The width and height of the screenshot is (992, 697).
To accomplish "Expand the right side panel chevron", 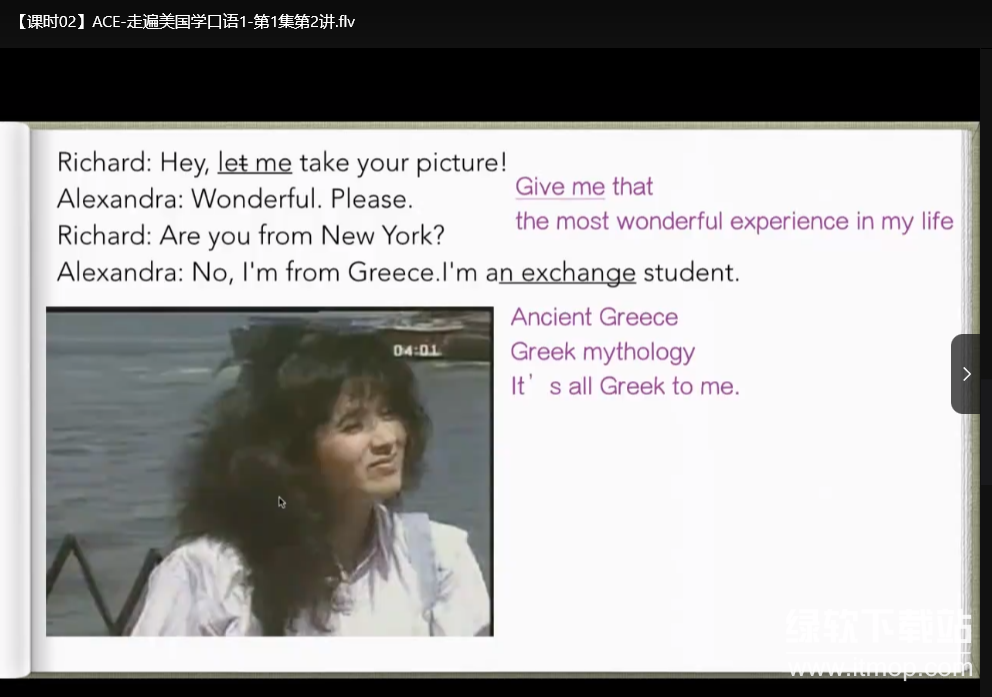I will click(966, 374).
